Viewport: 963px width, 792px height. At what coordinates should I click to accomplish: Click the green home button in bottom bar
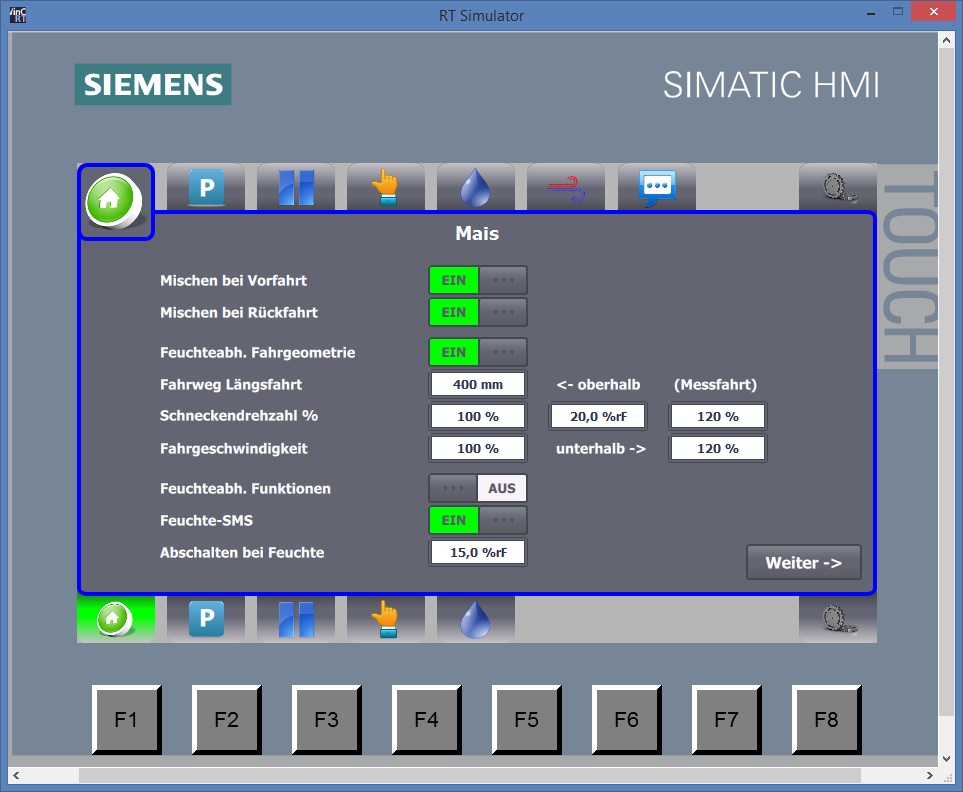(x=116, y=619)
